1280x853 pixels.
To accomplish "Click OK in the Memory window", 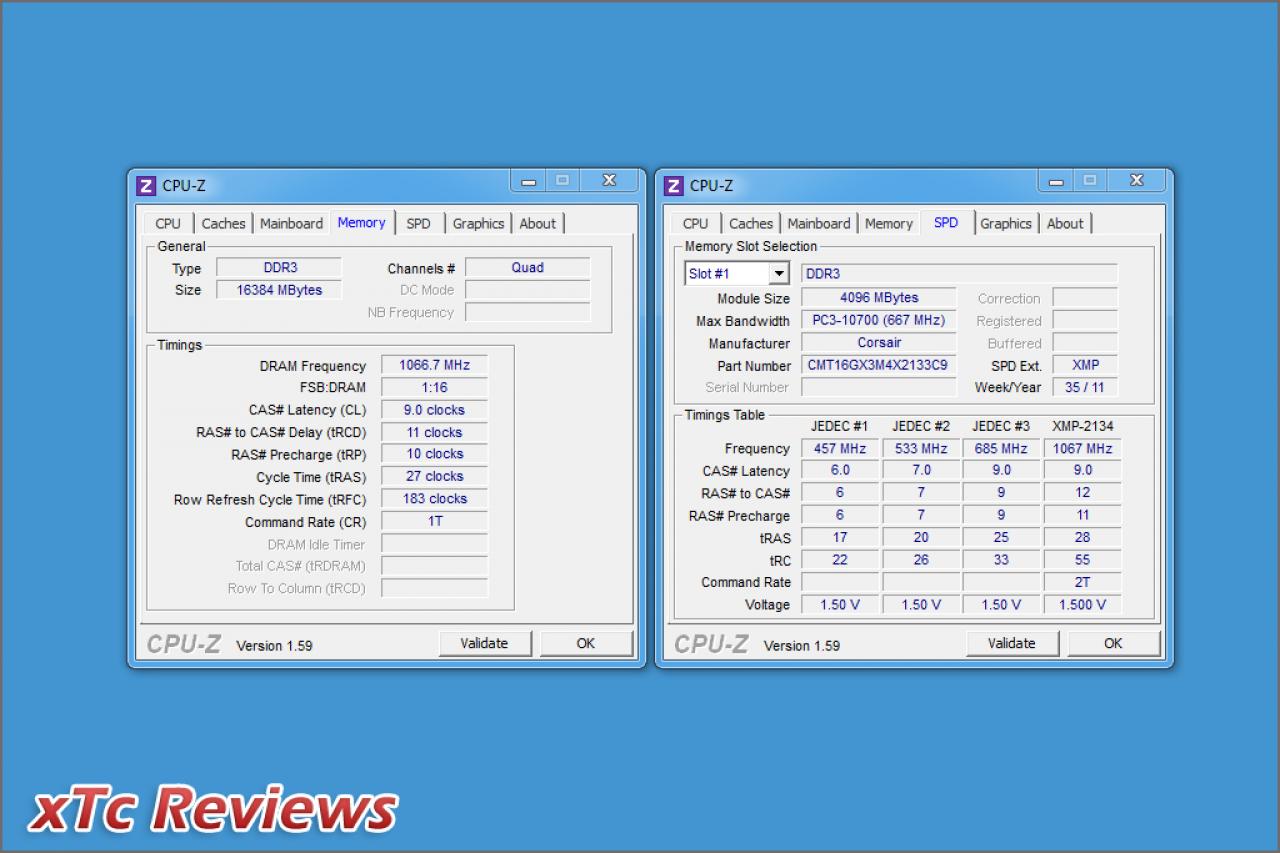I will pos(586,643).
